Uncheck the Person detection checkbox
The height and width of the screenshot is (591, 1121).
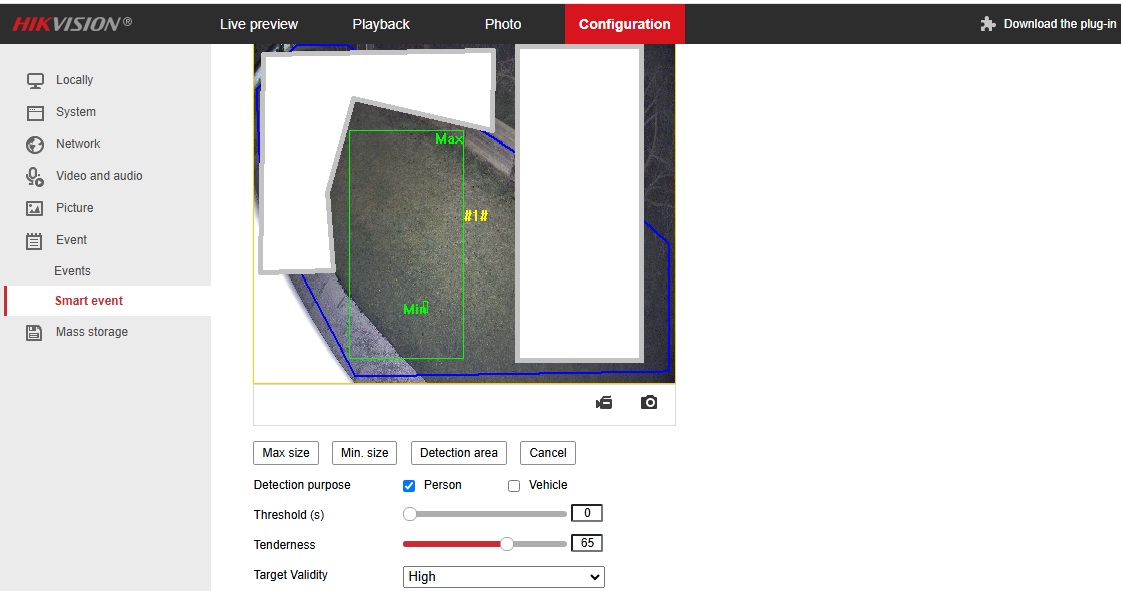tap(409, 486)
